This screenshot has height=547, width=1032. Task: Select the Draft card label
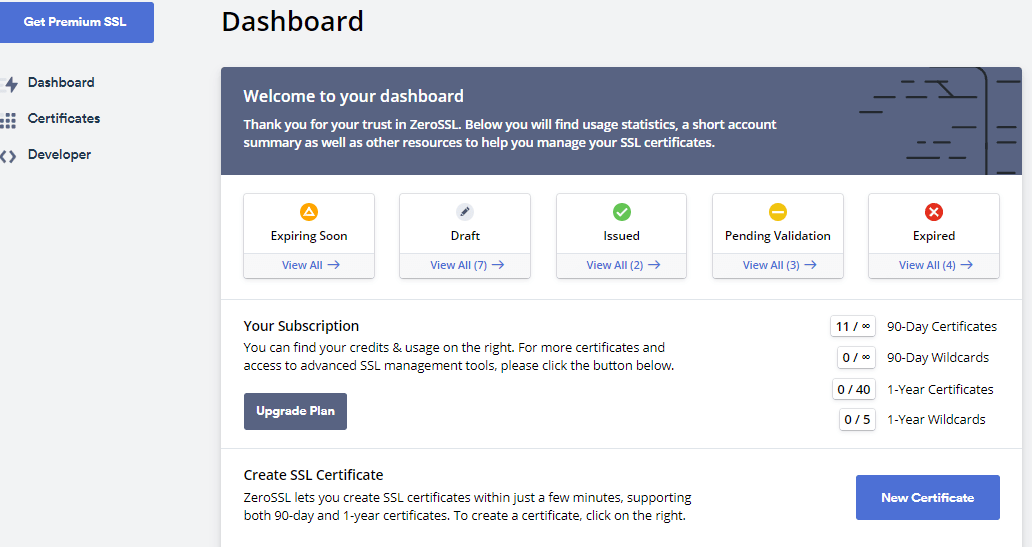coord(465,236)
